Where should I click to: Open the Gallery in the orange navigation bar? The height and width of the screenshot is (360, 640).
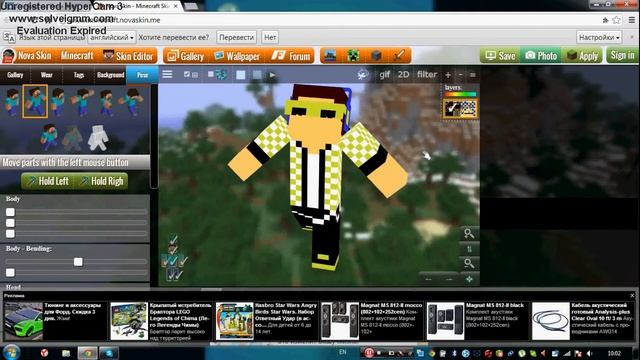(x=186, y=56)
